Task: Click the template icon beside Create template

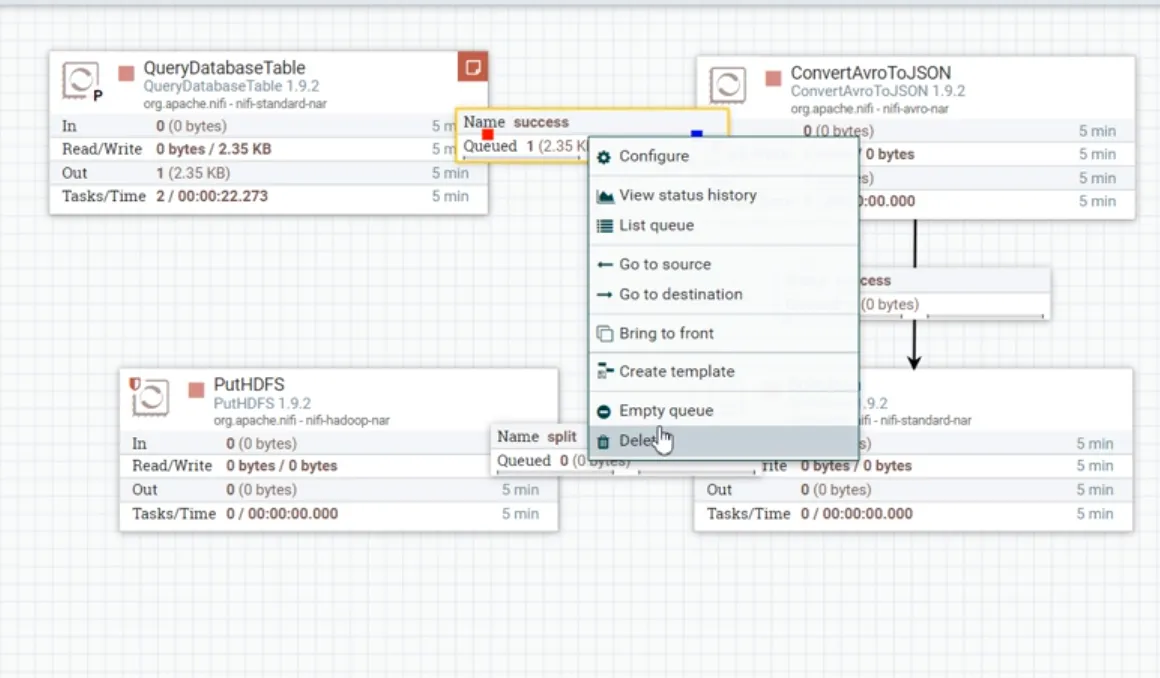Action: (605, 371)
